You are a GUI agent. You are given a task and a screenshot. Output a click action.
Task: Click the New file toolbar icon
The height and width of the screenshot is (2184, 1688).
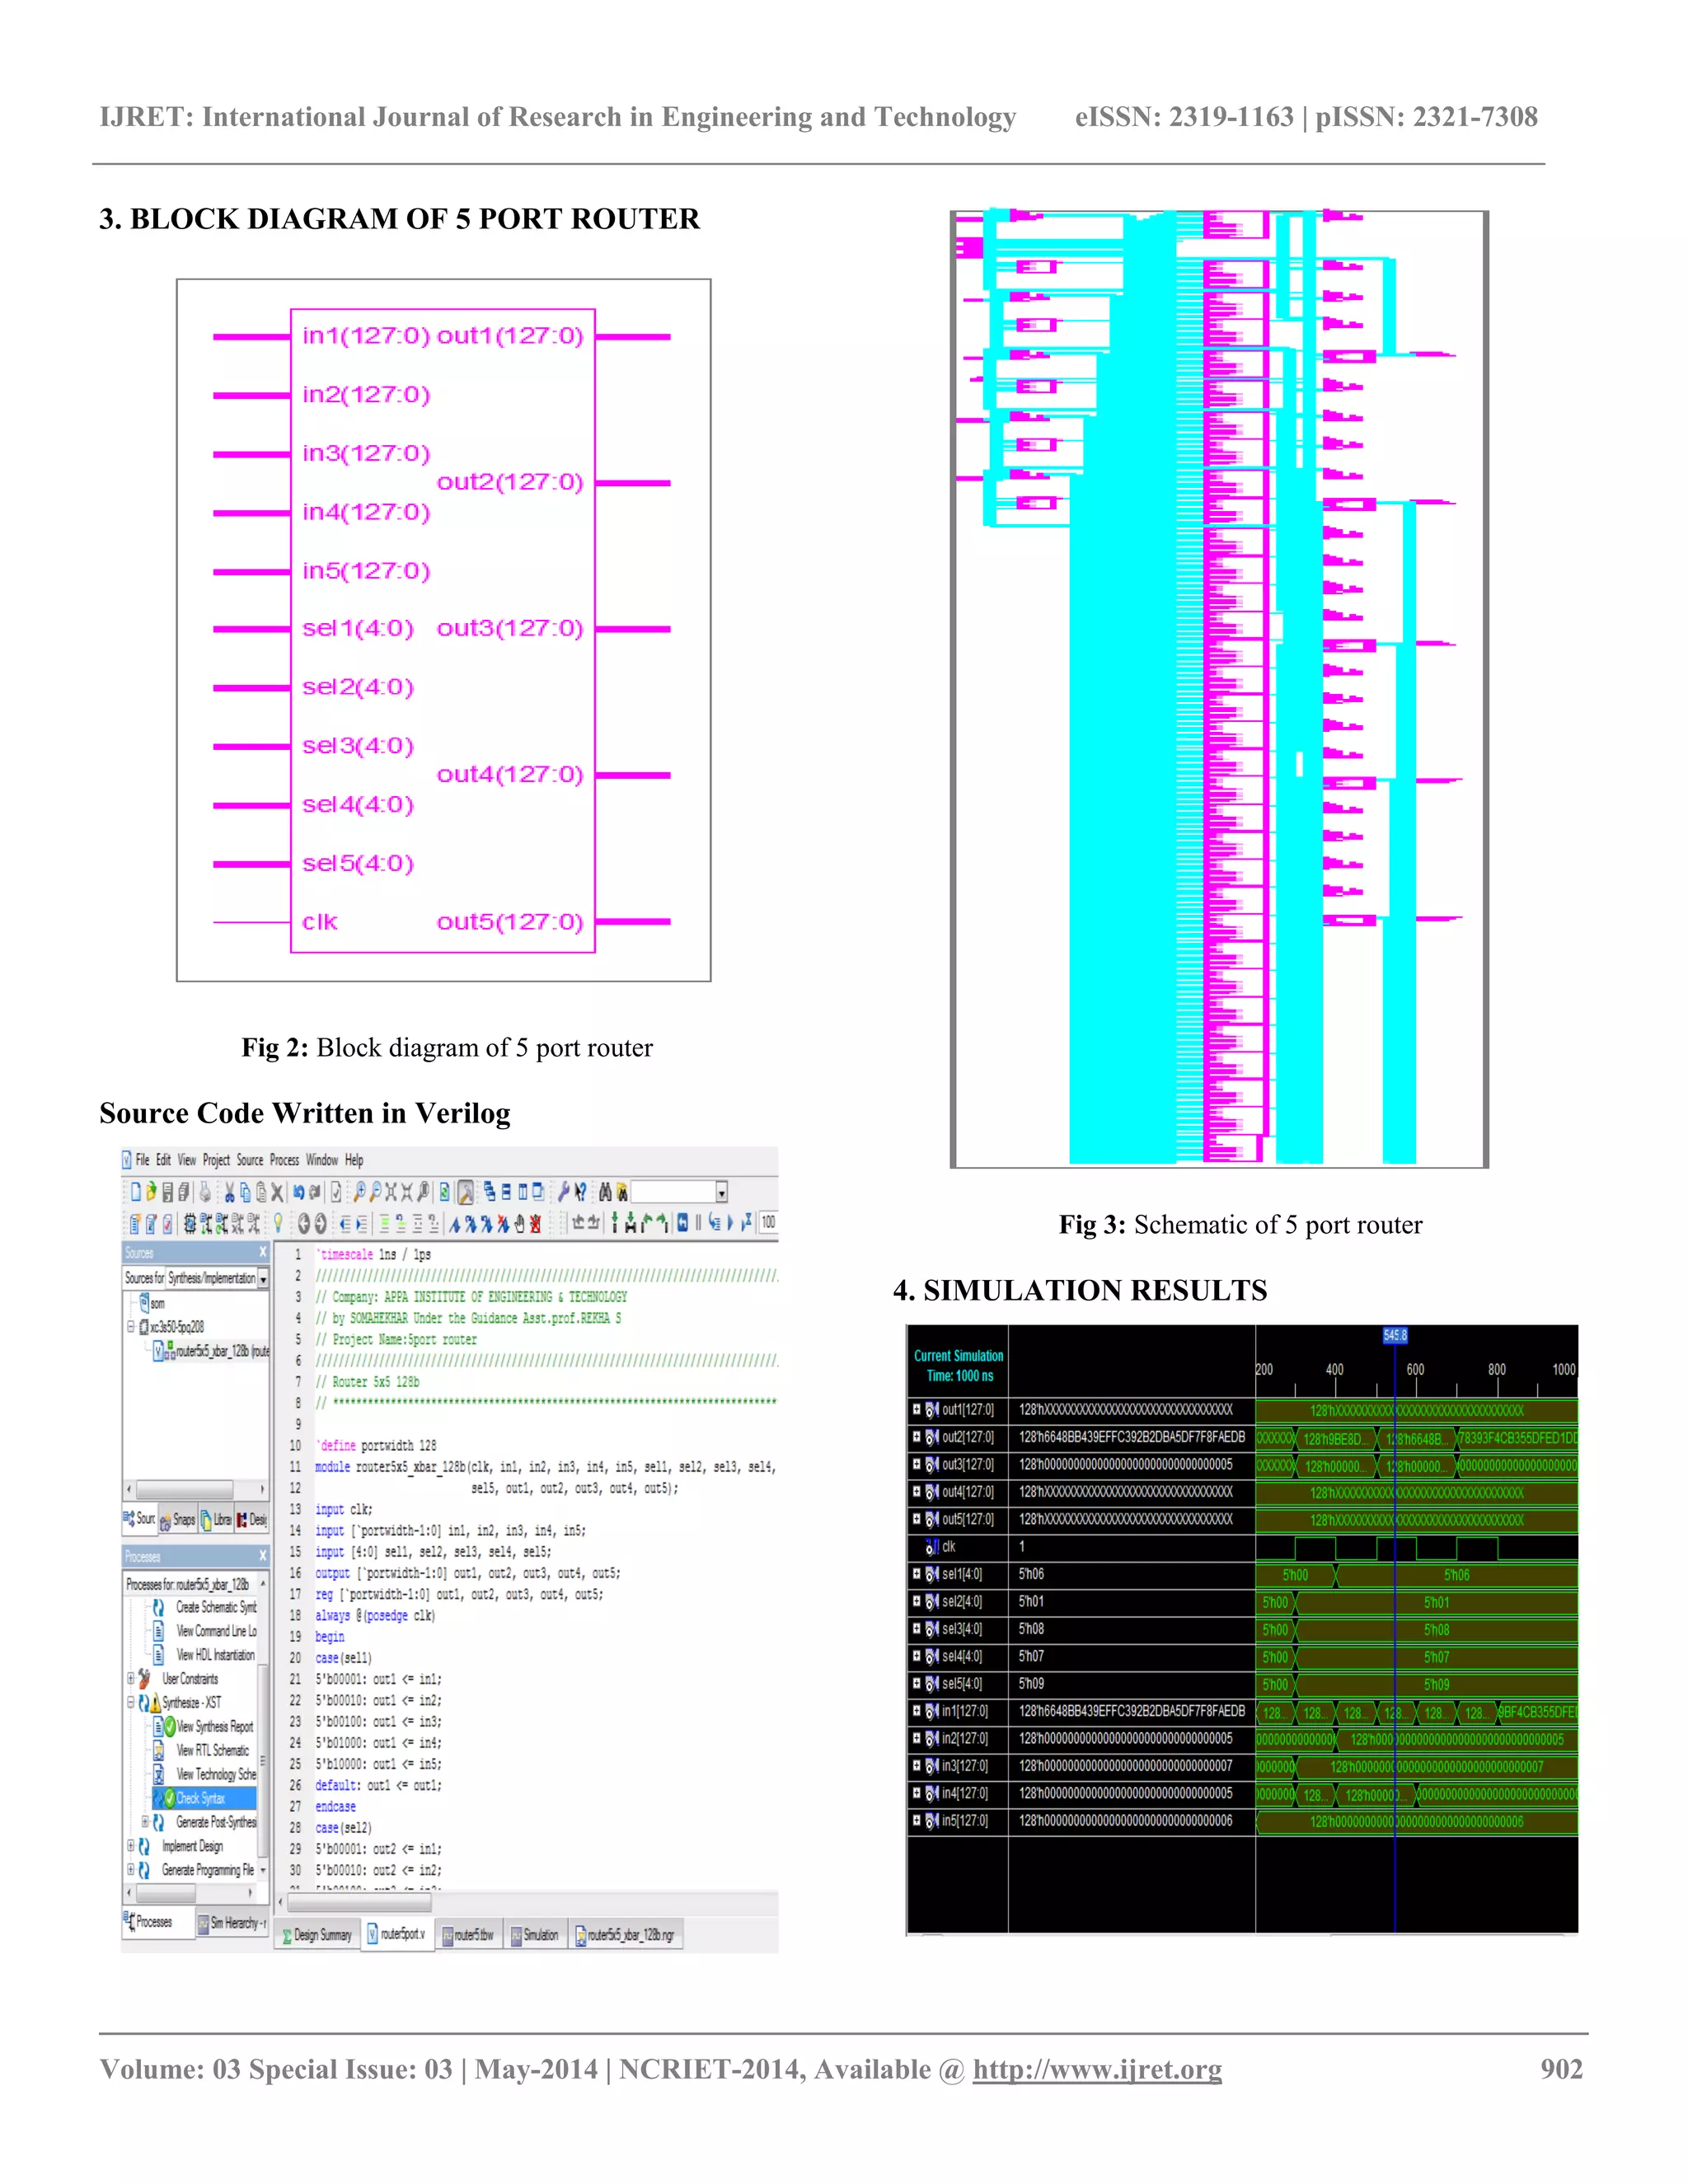137,1192
